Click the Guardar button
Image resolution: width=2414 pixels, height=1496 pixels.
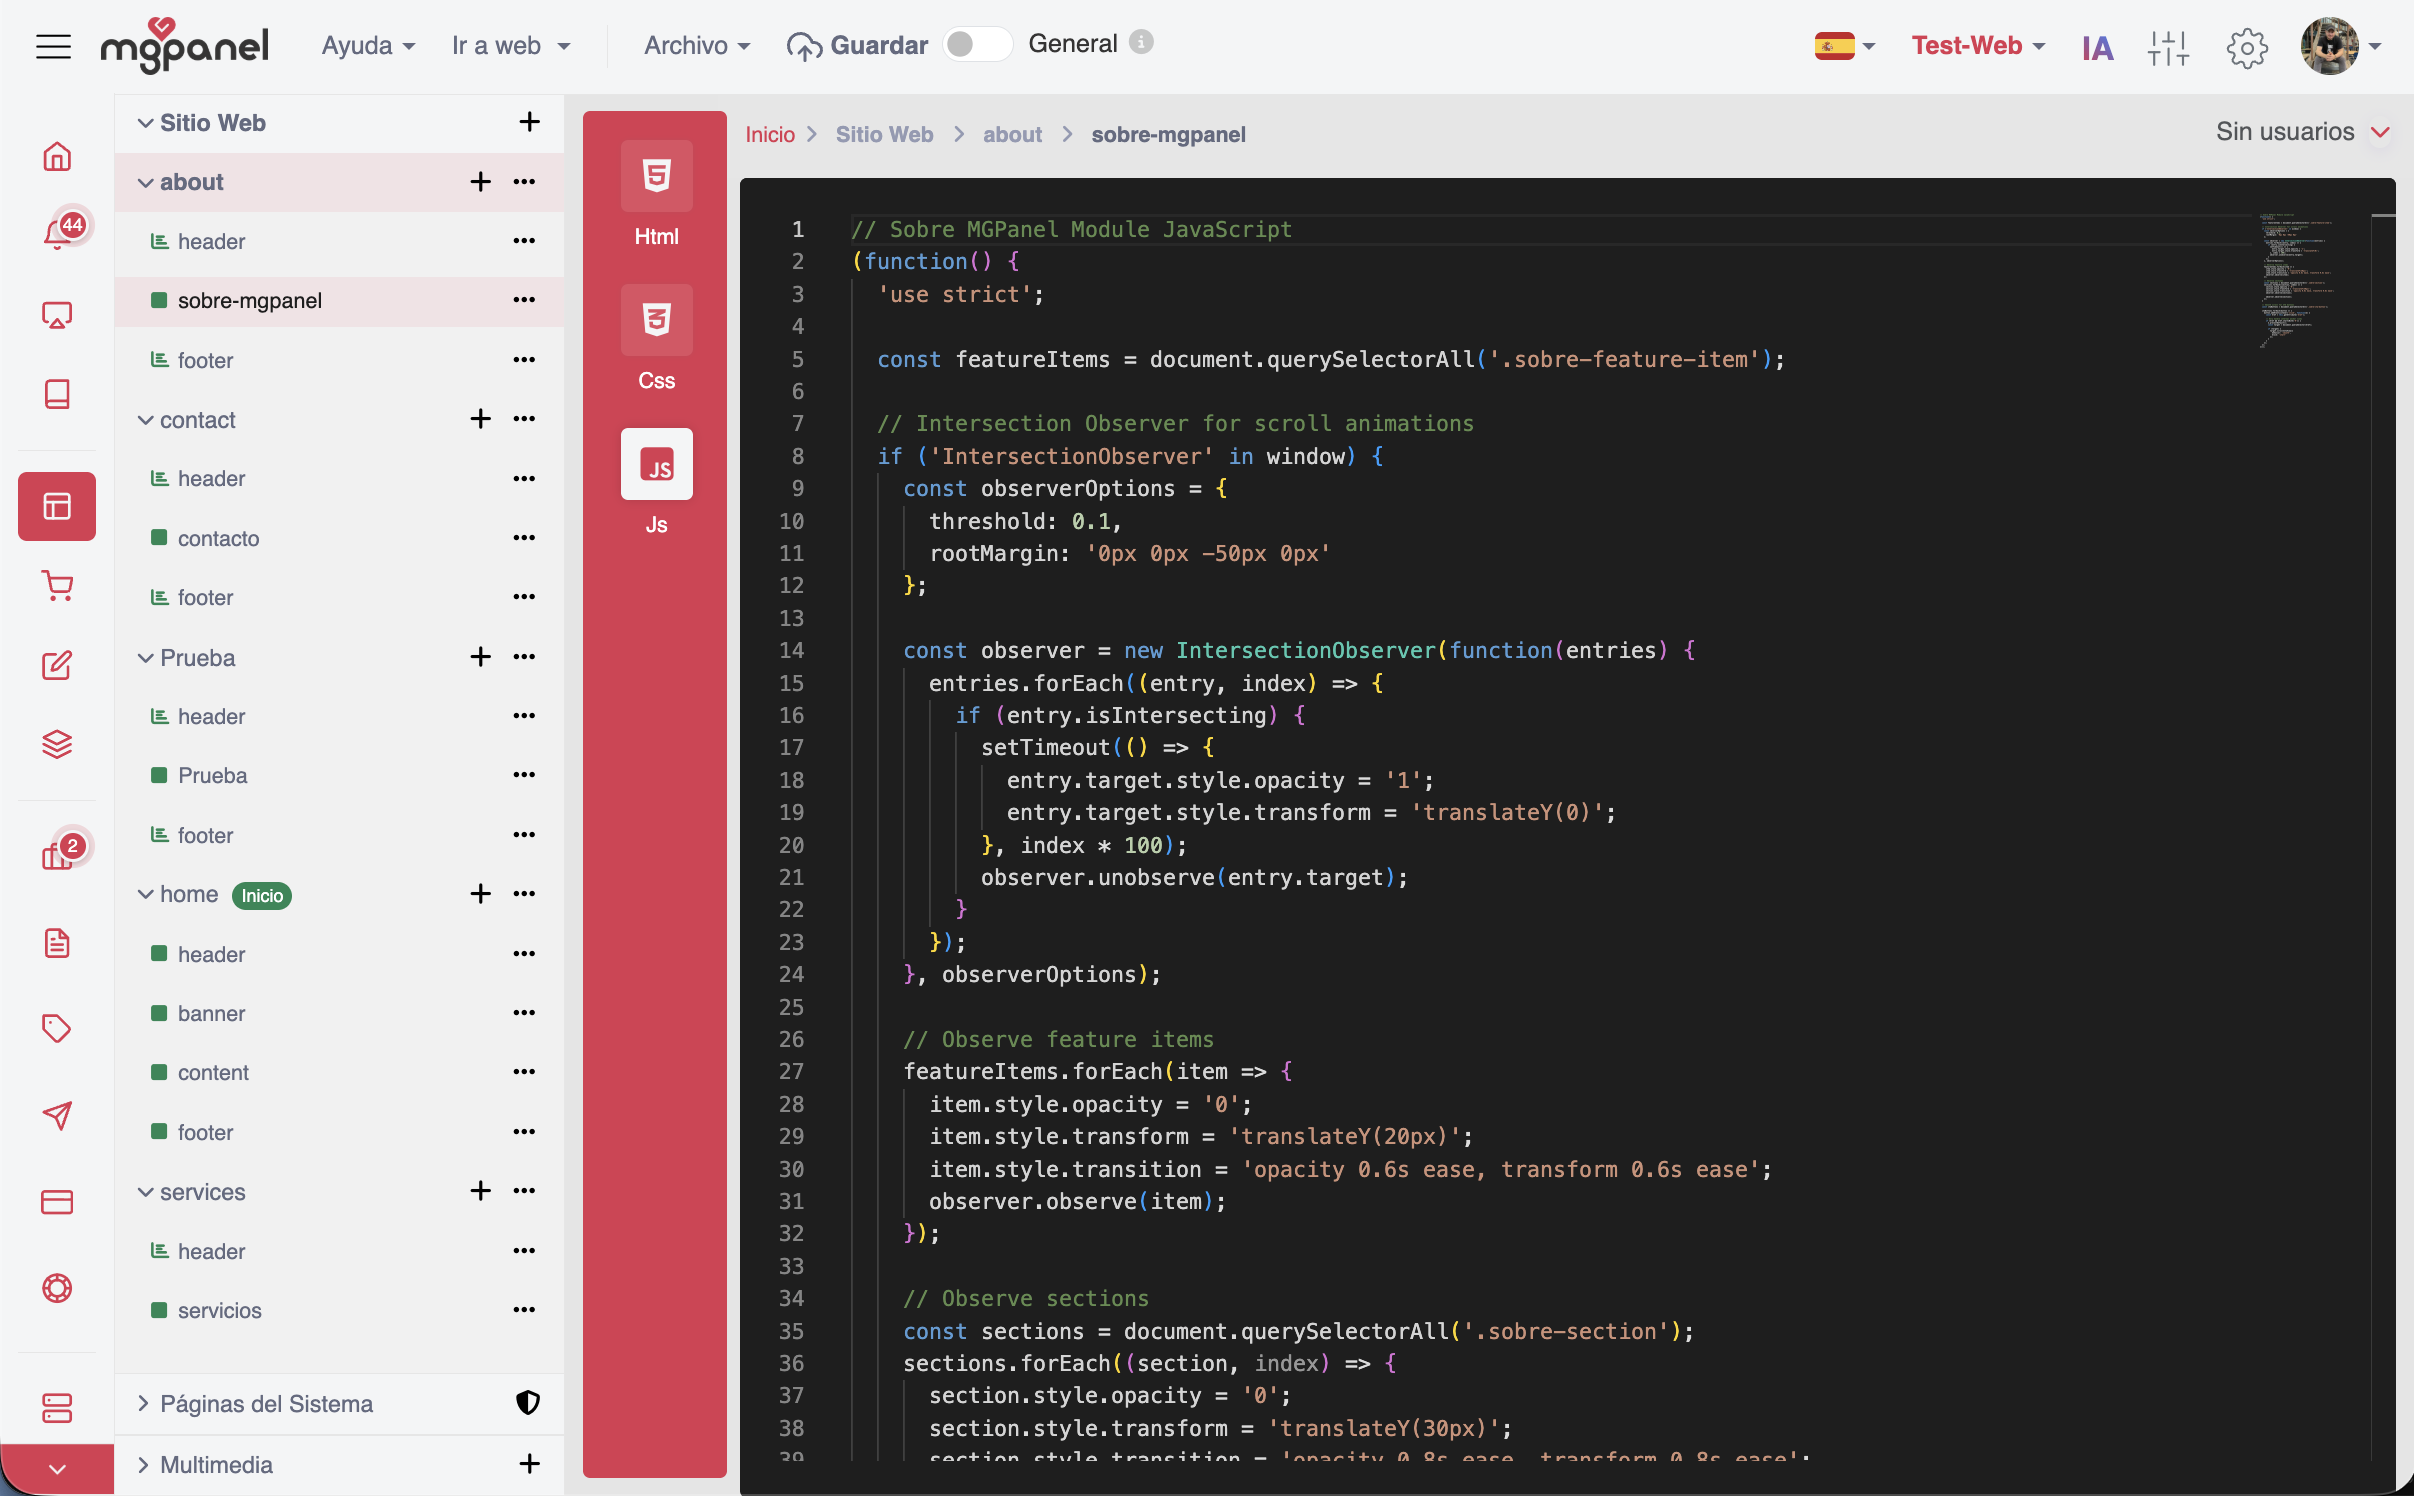(x=858, y=46)
